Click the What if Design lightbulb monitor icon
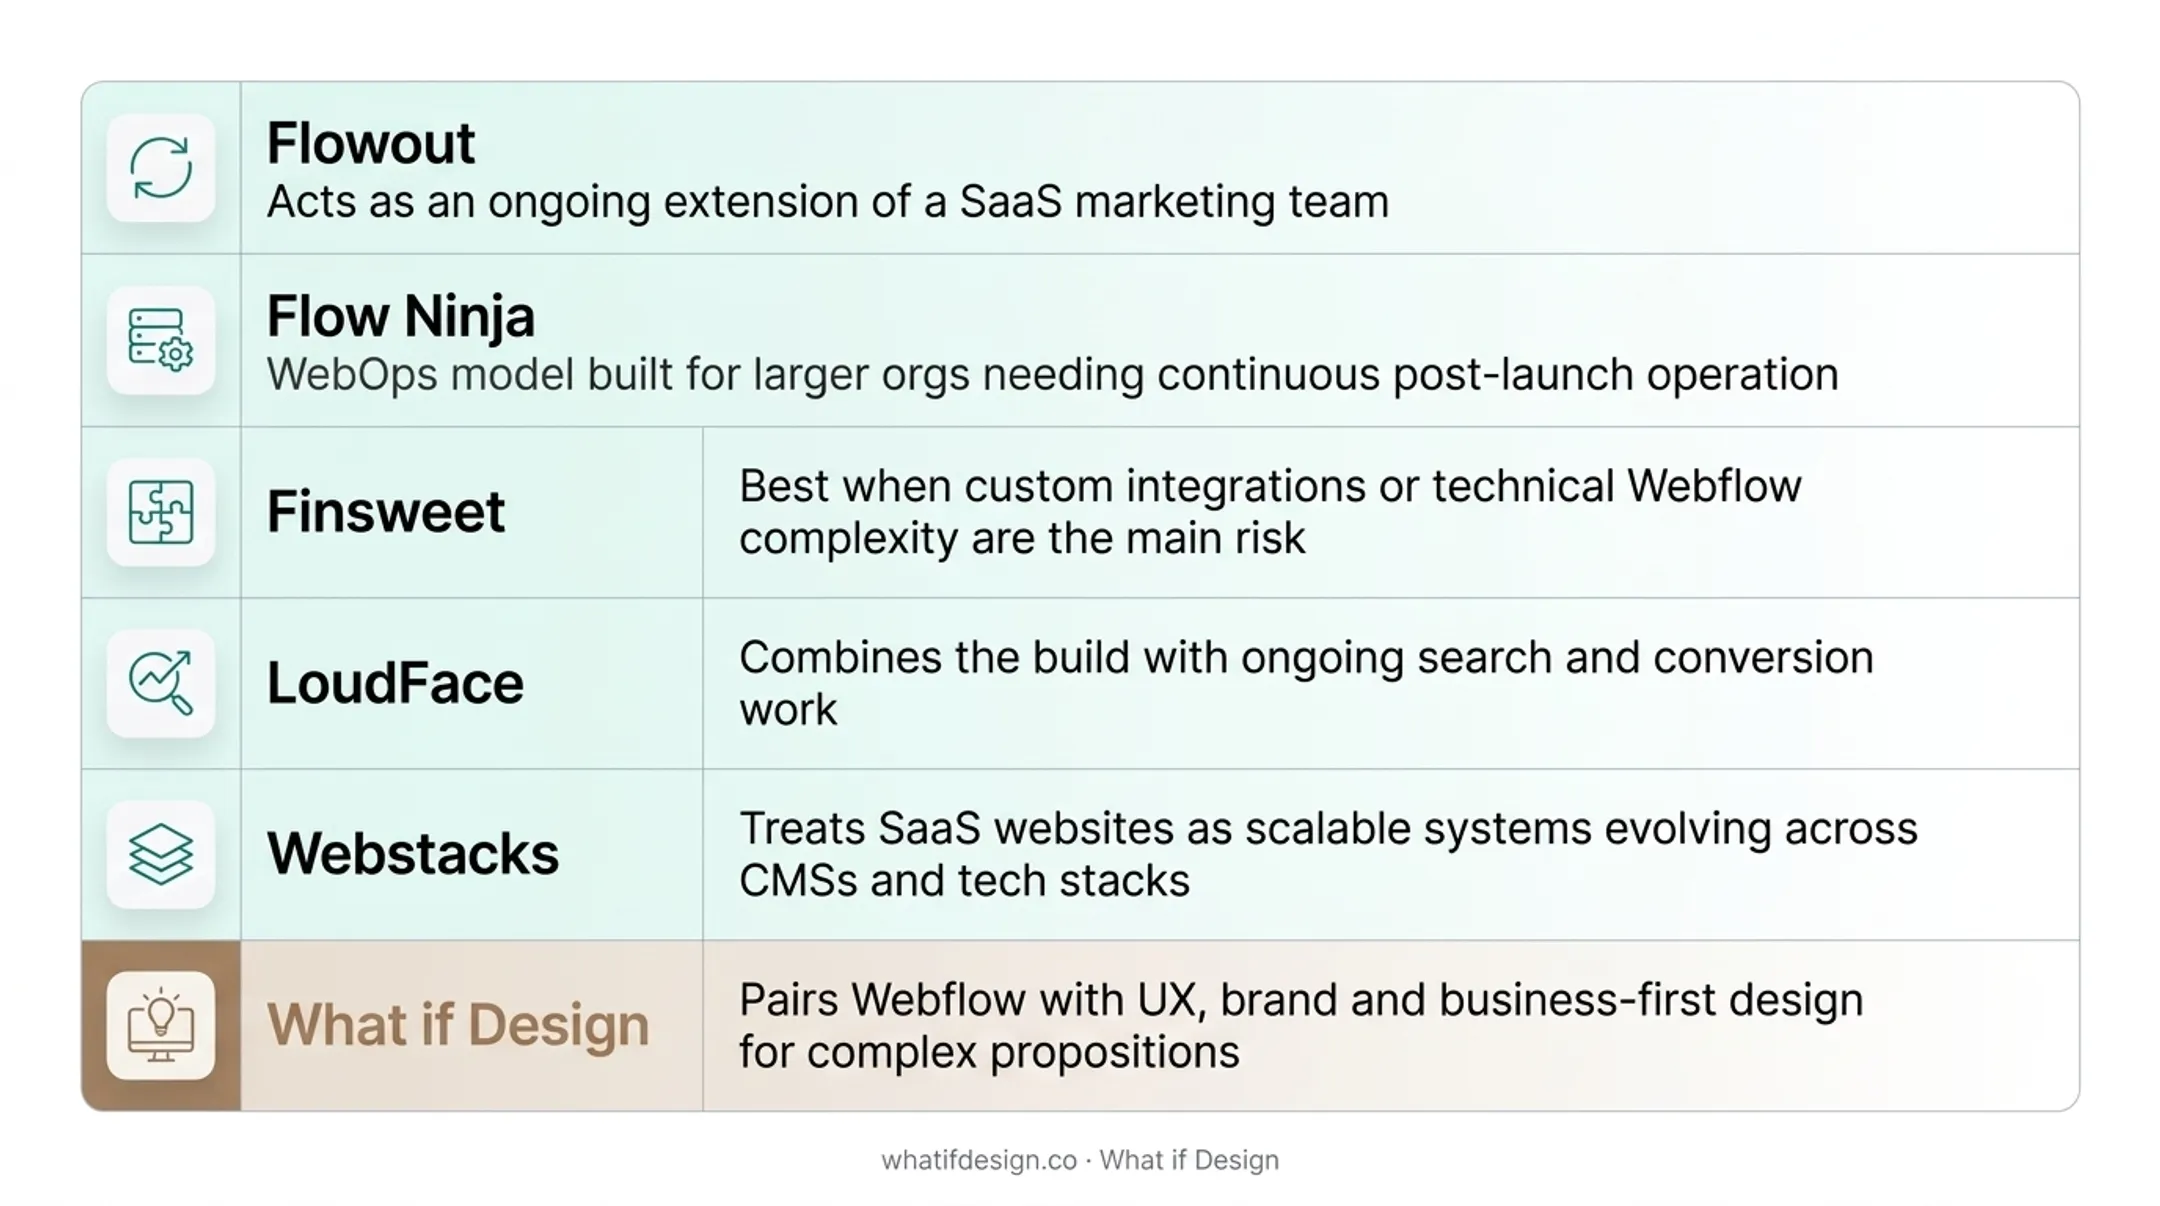The image size is (2160, 1206). (161, 1026)
